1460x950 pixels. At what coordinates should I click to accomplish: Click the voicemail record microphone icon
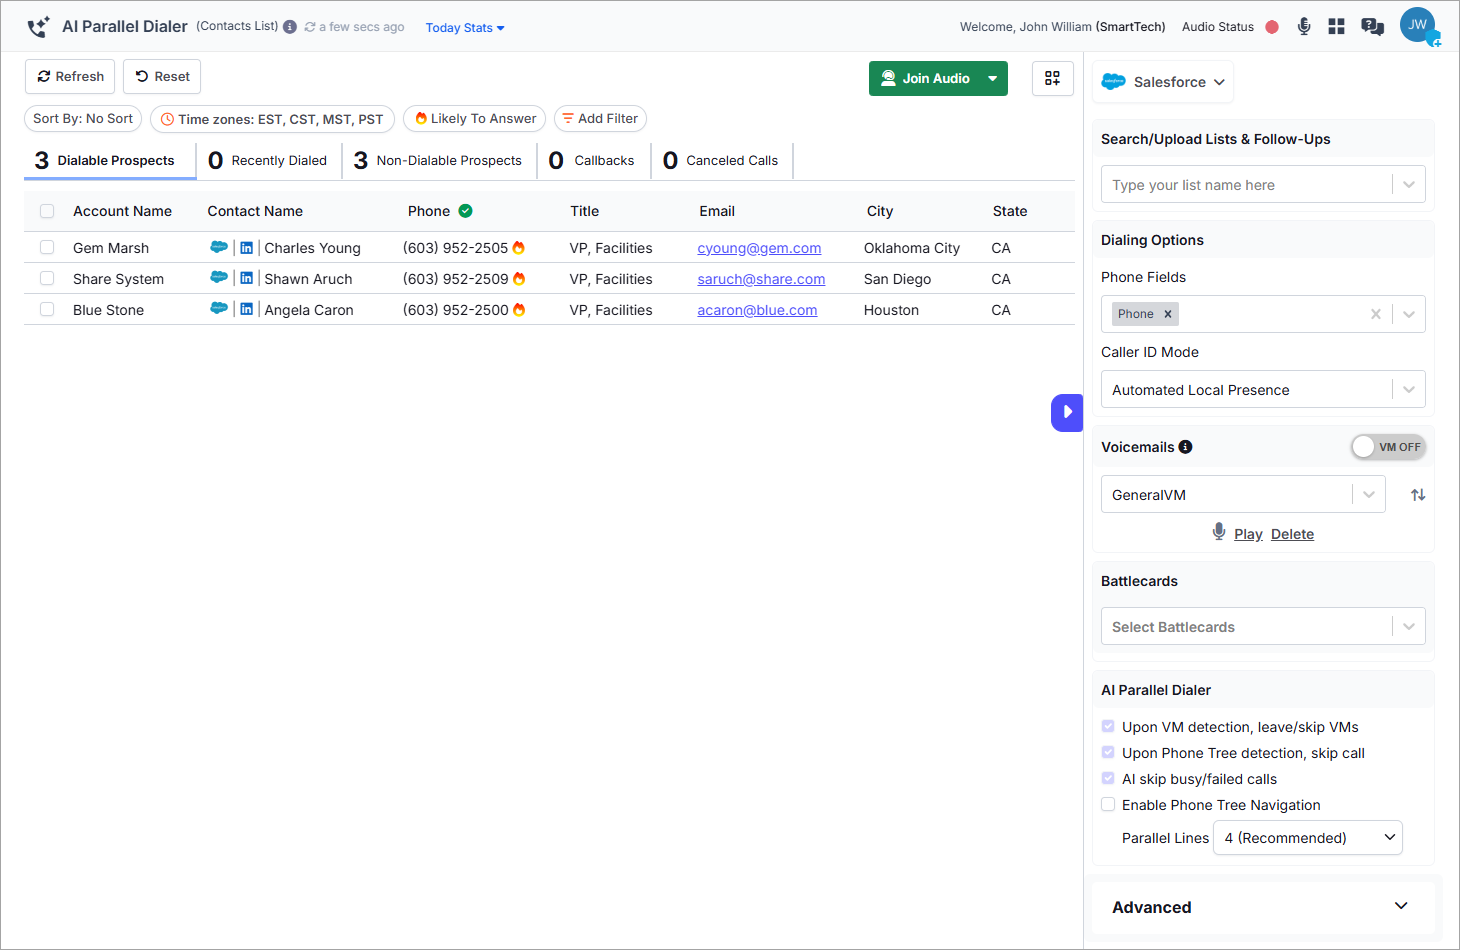1219,532
